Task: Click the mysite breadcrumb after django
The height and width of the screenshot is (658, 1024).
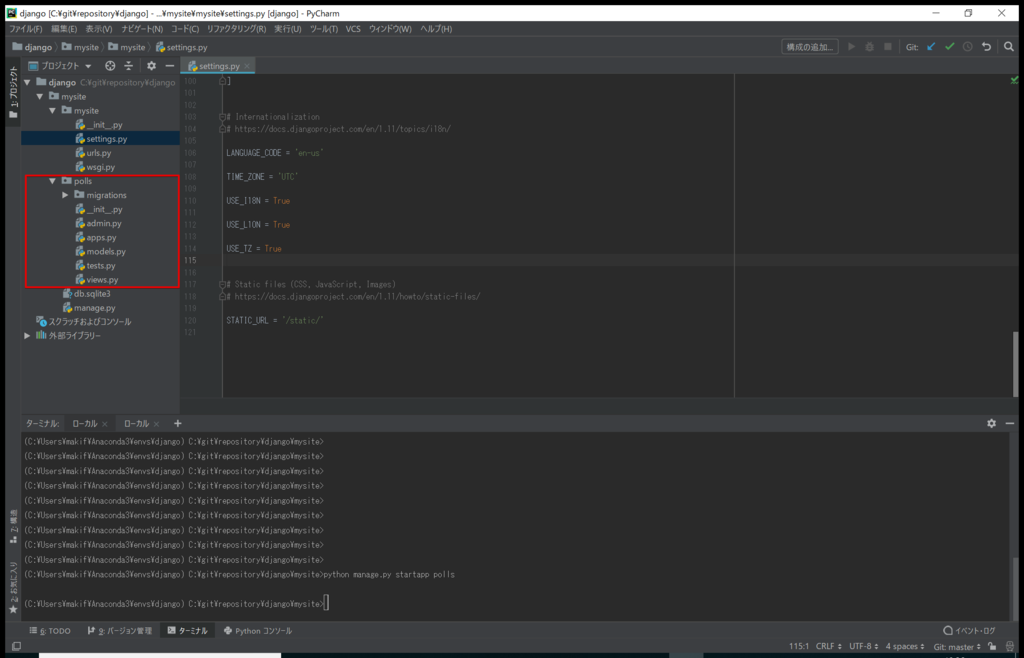Action: click(x=80, y=47)
